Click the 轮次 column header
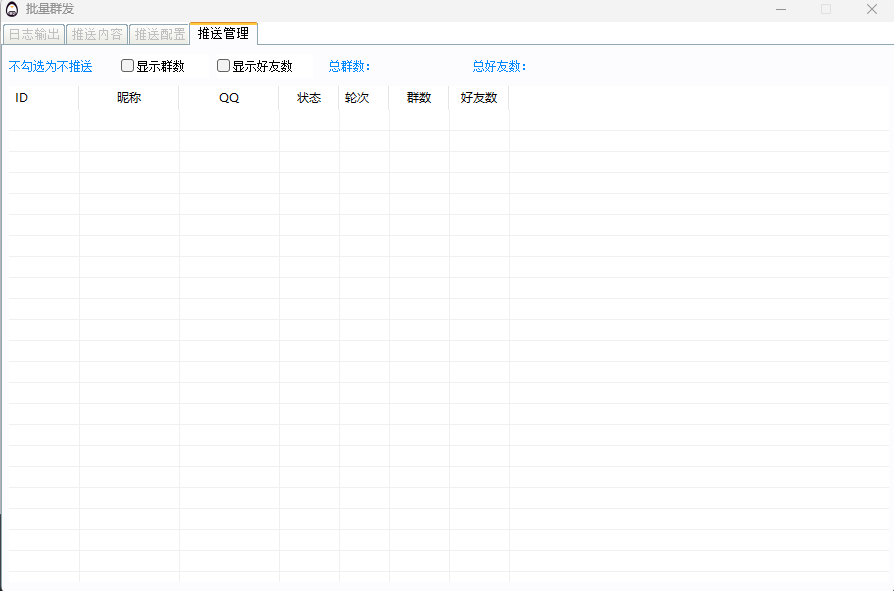 (357, 98)
